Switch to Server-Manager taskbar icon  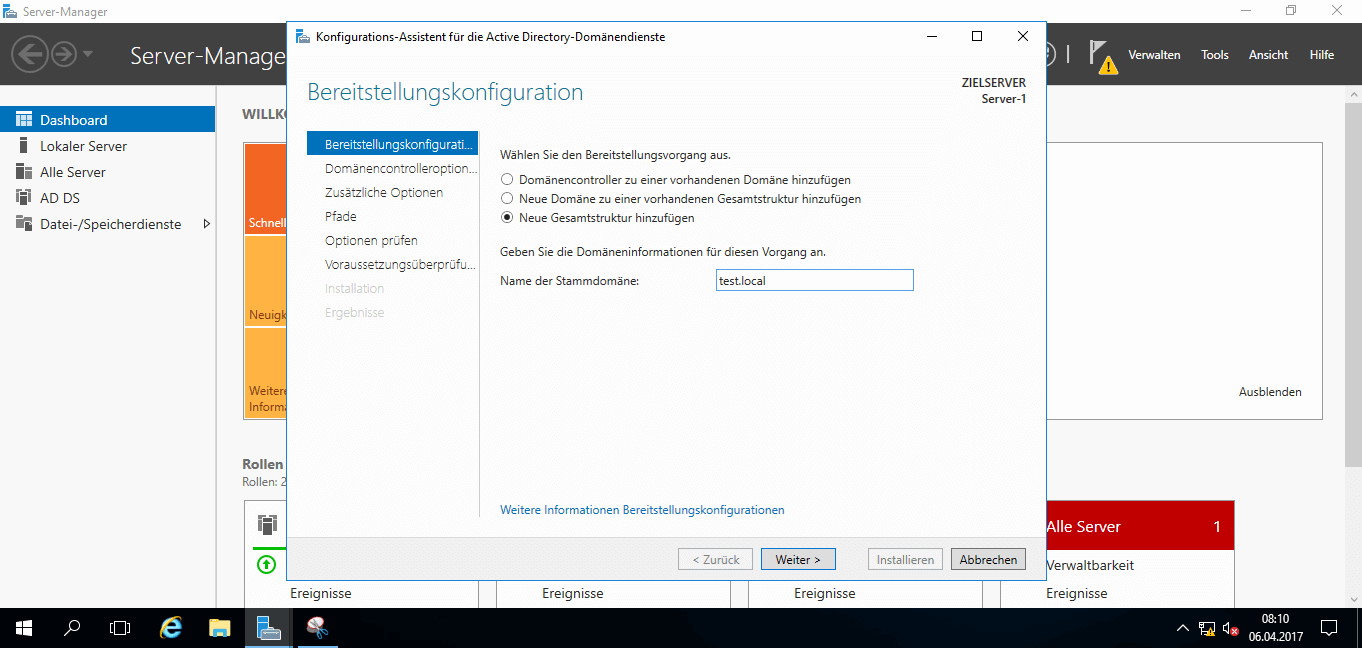click(x=268, y=628)
